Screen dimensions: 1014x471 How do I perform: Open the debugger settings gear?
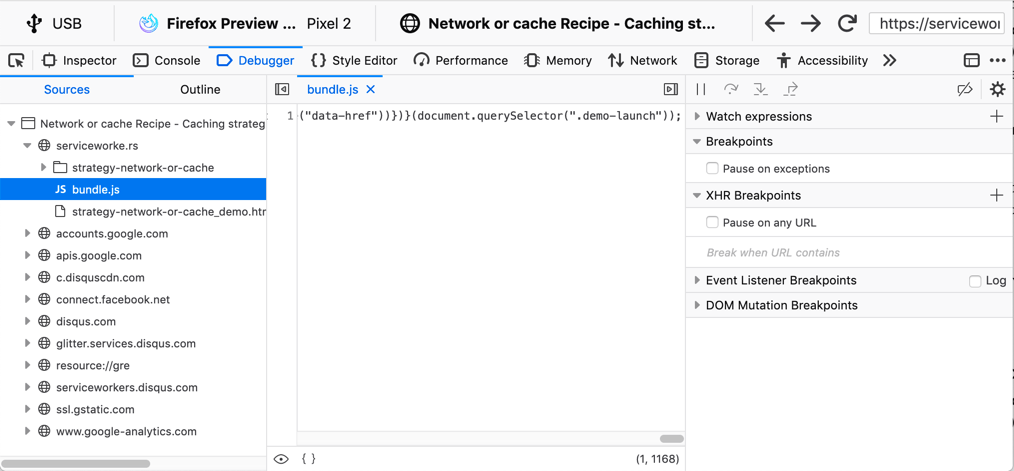[x=997, y=90]
